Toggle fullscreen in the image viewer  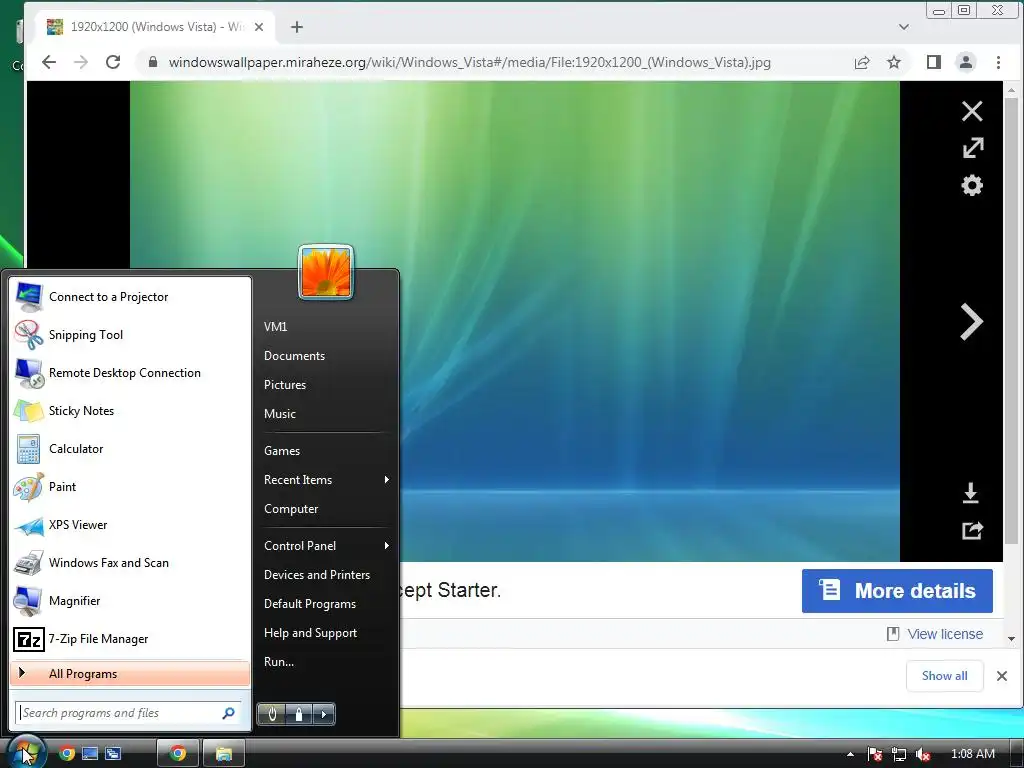972,148
